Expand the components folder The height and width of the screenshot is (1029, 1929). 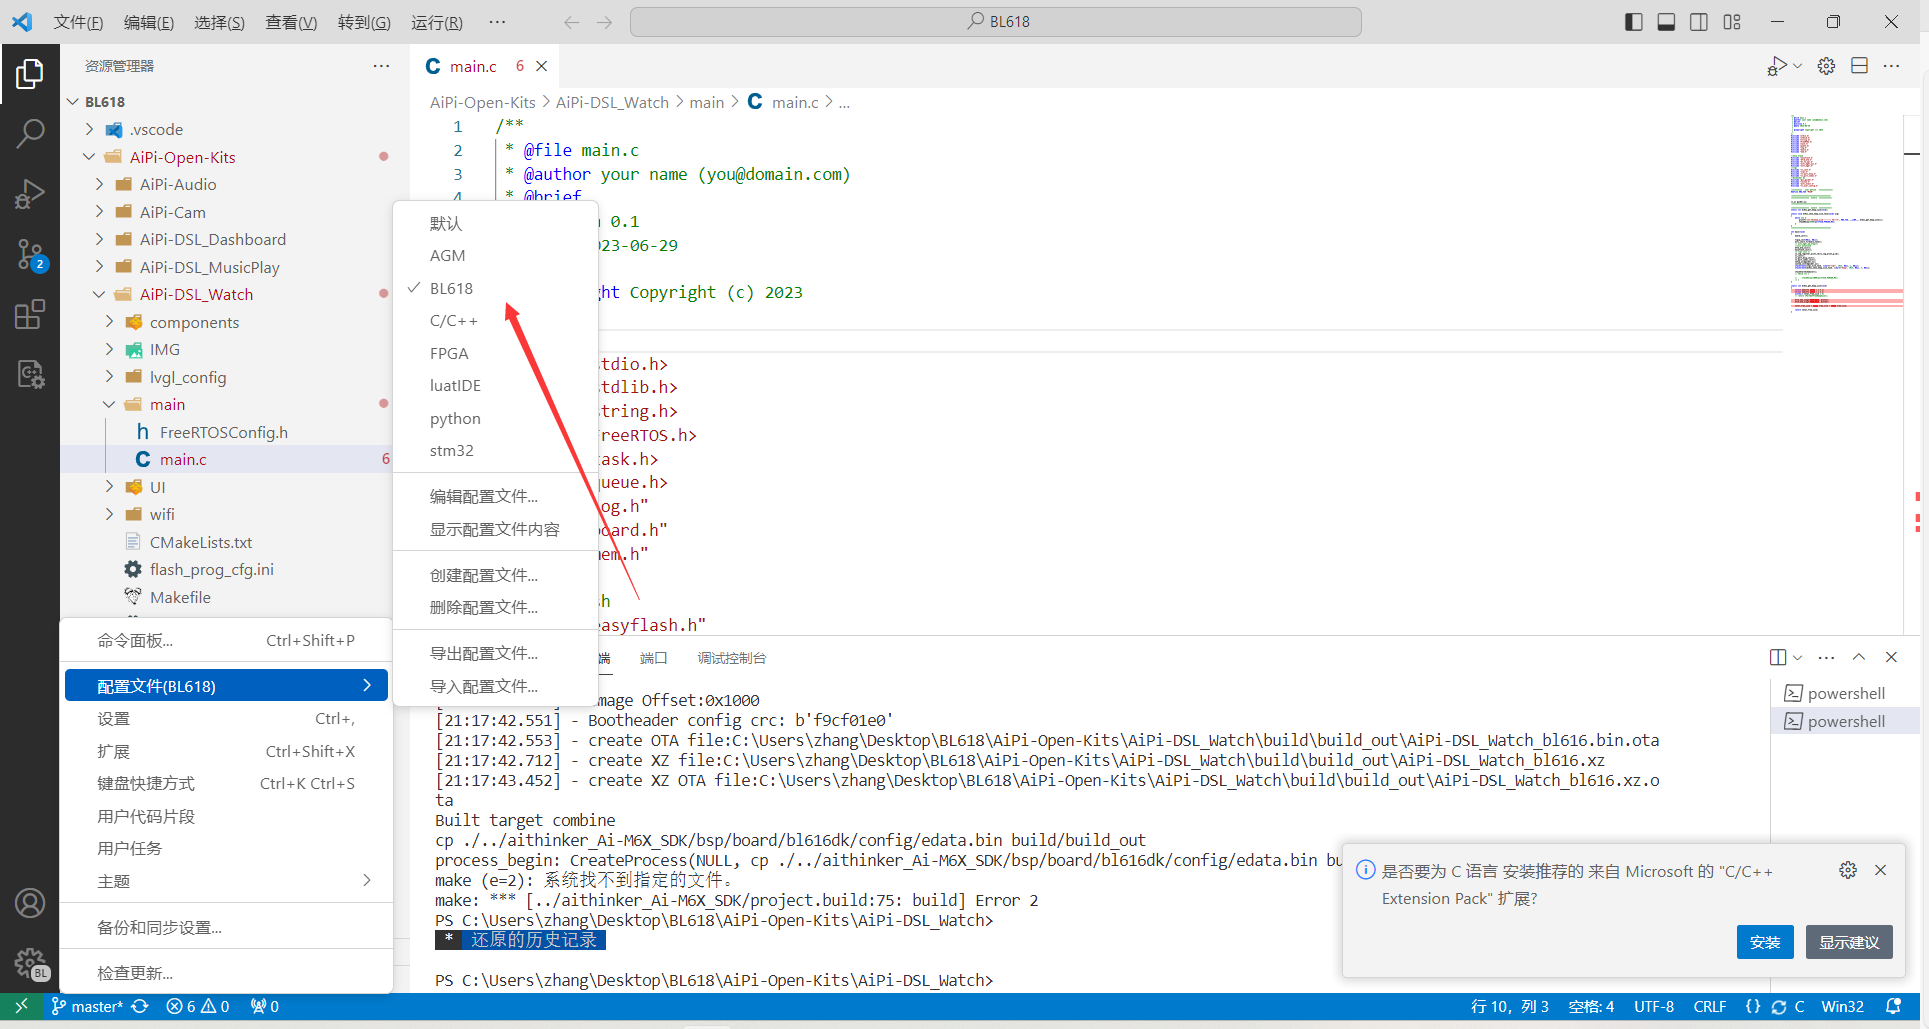[x=109, y=322]
